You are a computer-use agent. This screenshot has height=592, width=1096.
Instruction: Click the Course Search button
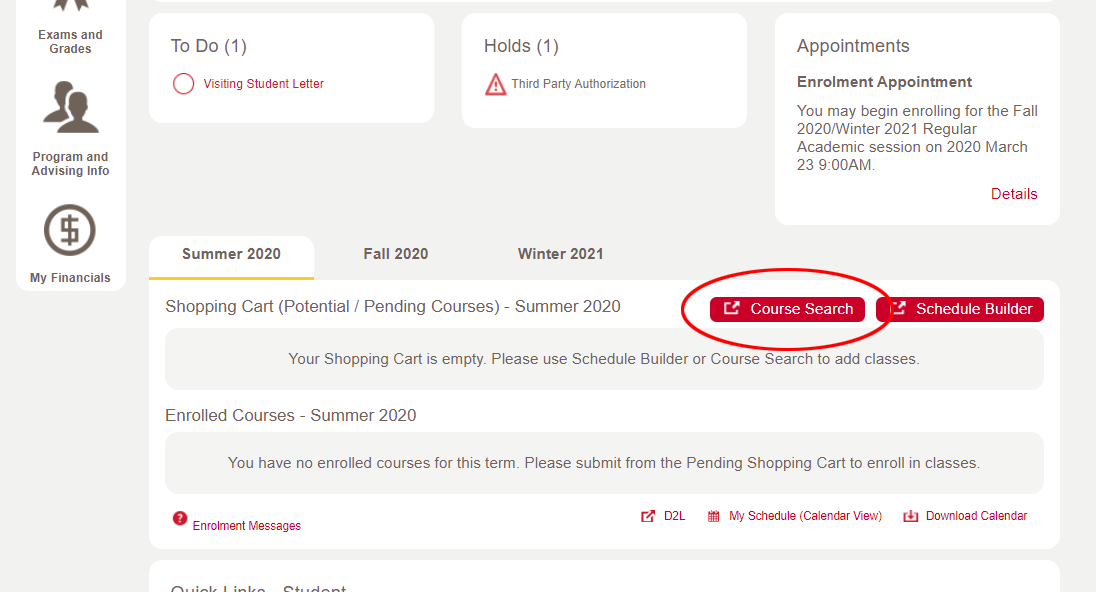788,309
